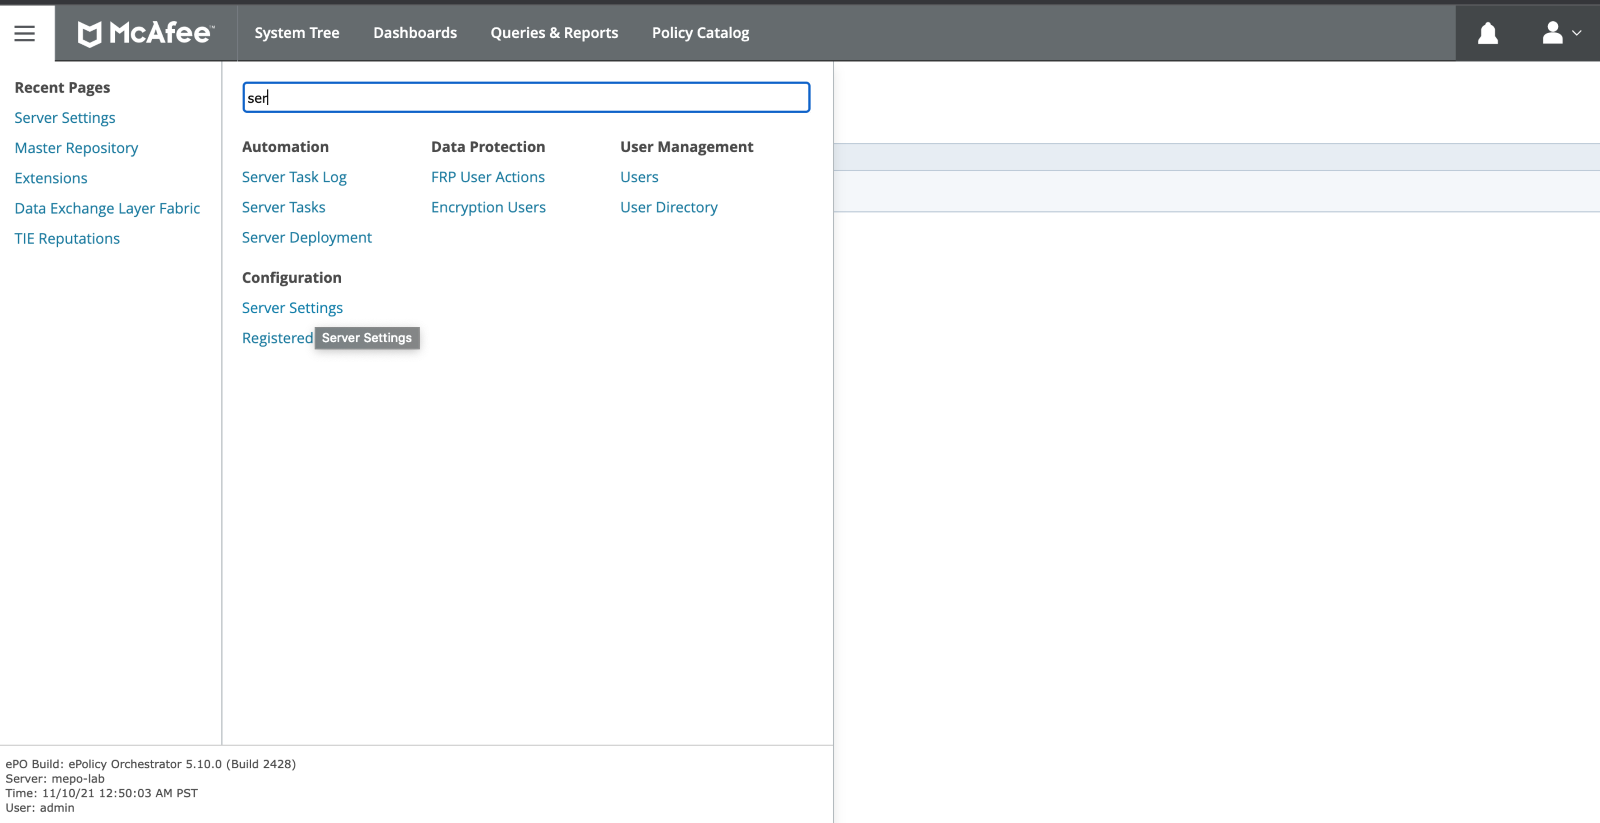Open Extensions from Recent Pages

coord(51,178)
